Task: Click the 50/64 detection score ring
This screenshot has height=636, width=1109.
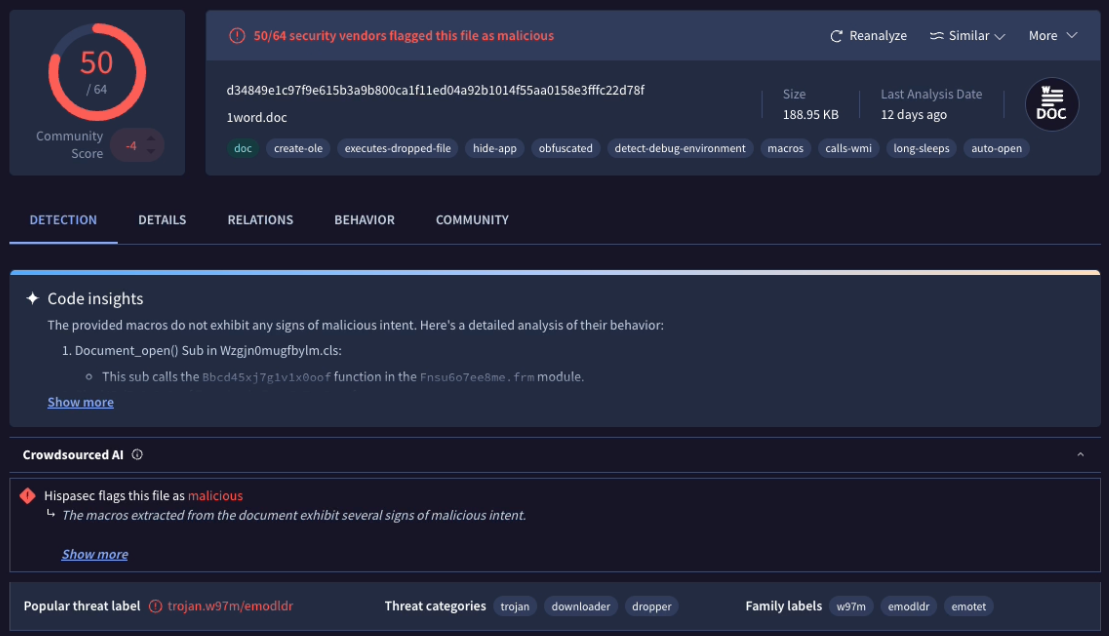Action: [x=97, y=72]
